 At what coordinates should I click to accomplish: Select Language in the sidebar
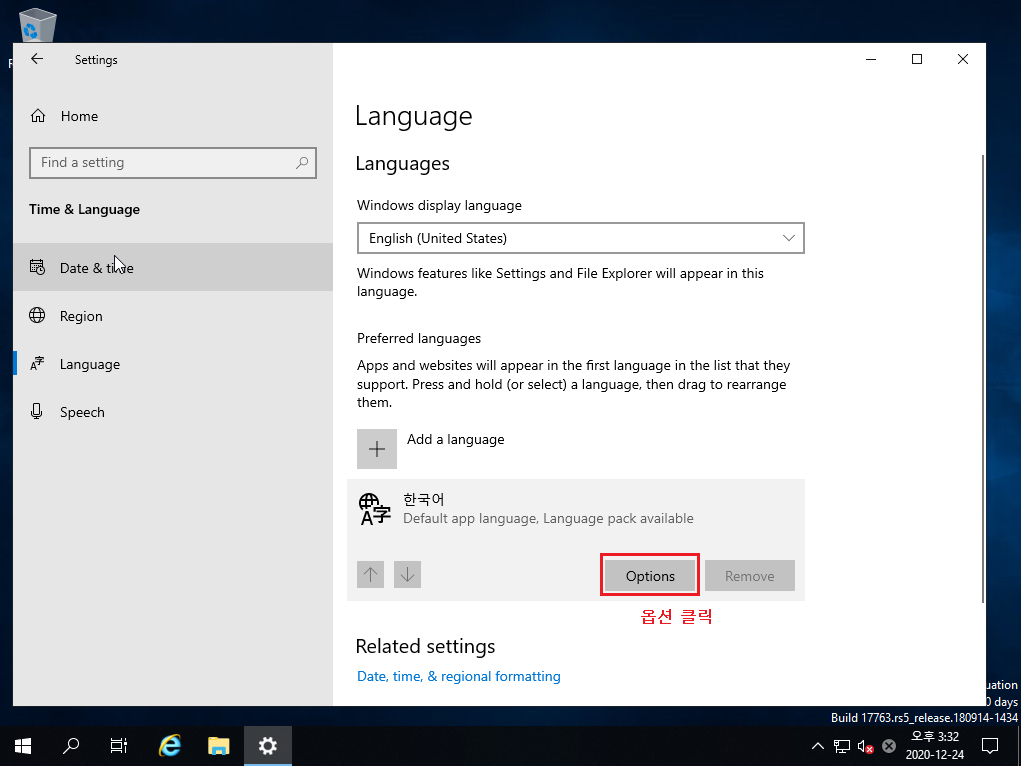tap(173, 364)
